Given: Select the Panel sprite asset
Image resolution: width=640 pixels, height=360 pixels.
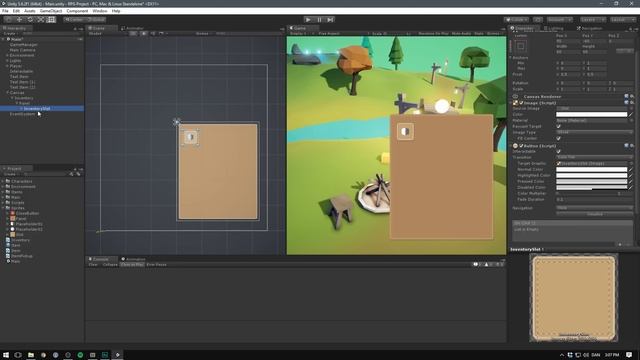Looking at the screenshot, I should (x=20, y=218).
